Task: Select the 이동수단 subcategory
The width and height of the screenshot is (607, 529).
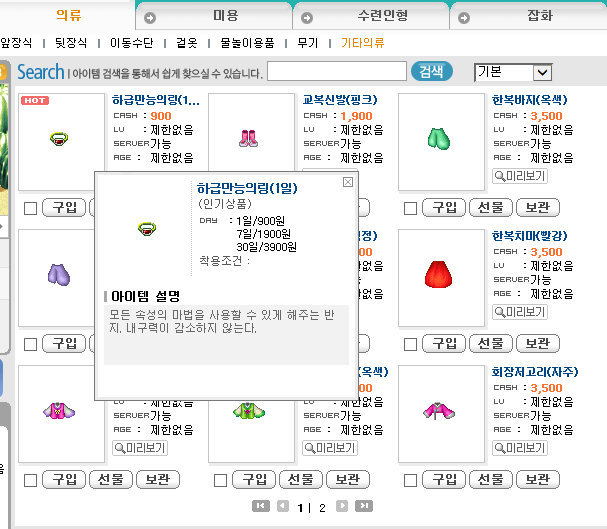Action: (x=132, y=43)
